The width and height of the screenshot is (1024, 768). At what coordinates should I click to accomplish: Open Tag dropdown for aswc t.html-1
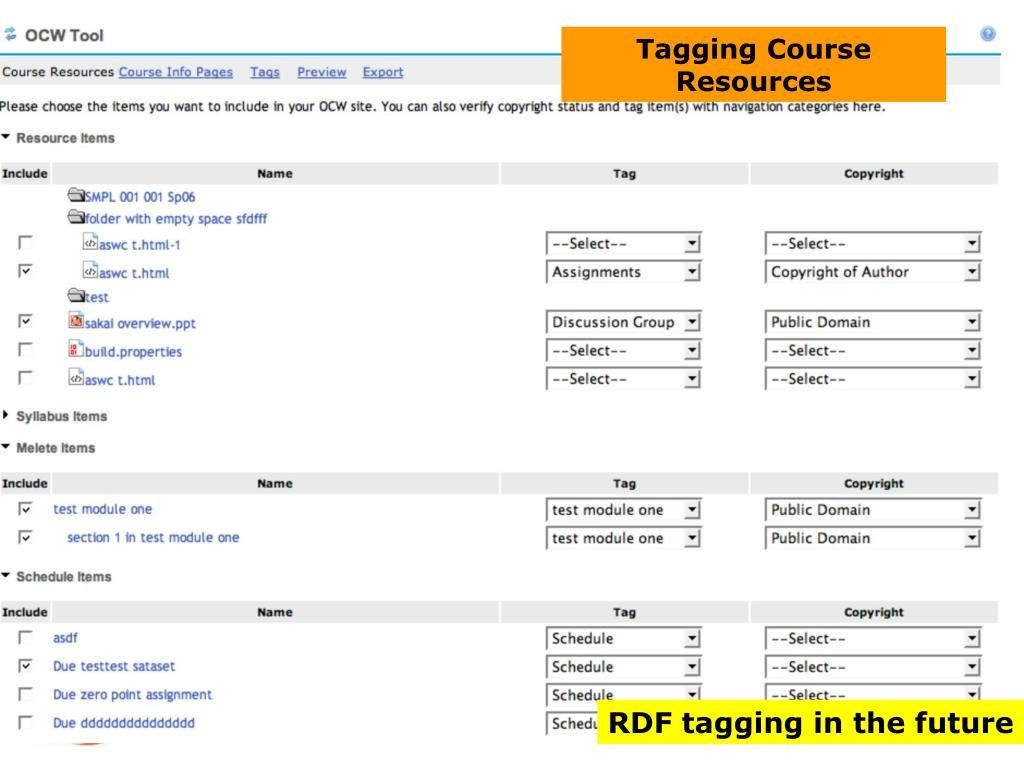pos(623,244)
